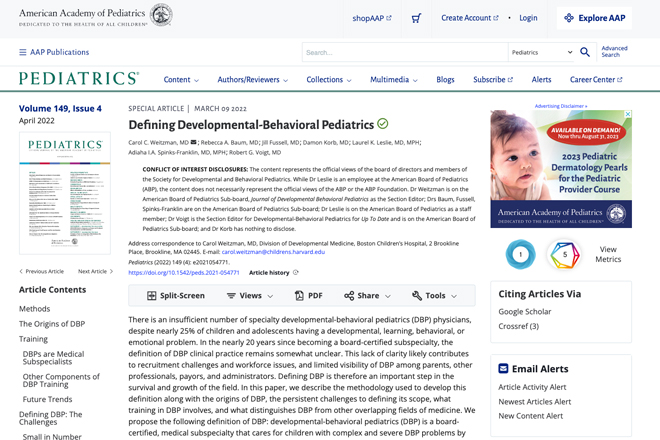Jump to Training section
The height and width of the screenshot is (440, 660).
point(33,339)
